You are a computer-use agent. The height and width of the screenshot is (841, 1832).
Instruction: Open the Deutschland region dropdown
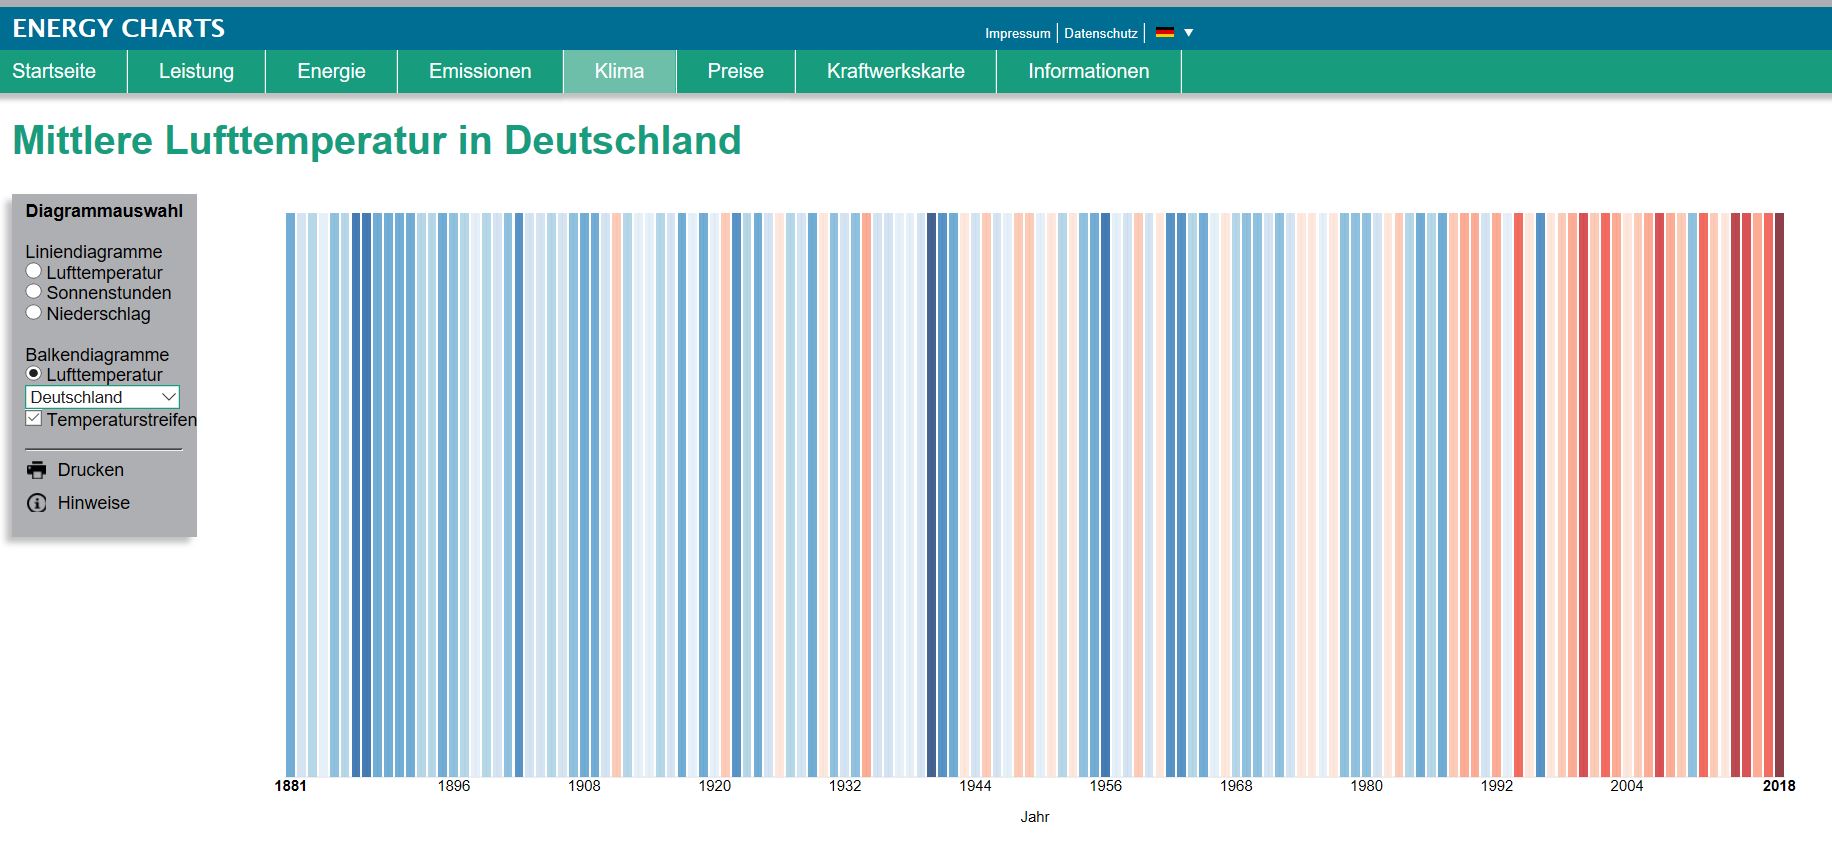102,397
